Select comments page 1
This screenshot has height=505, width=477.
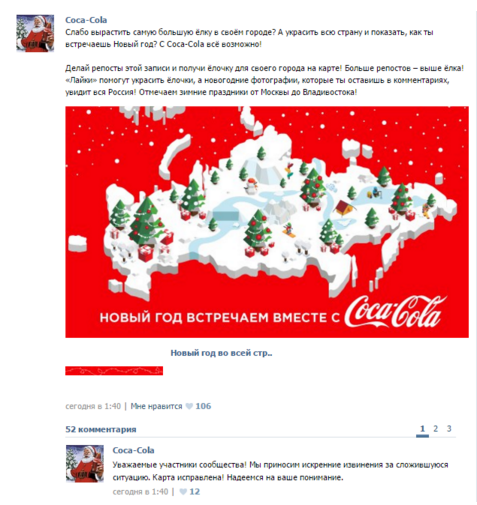[422, 429]
